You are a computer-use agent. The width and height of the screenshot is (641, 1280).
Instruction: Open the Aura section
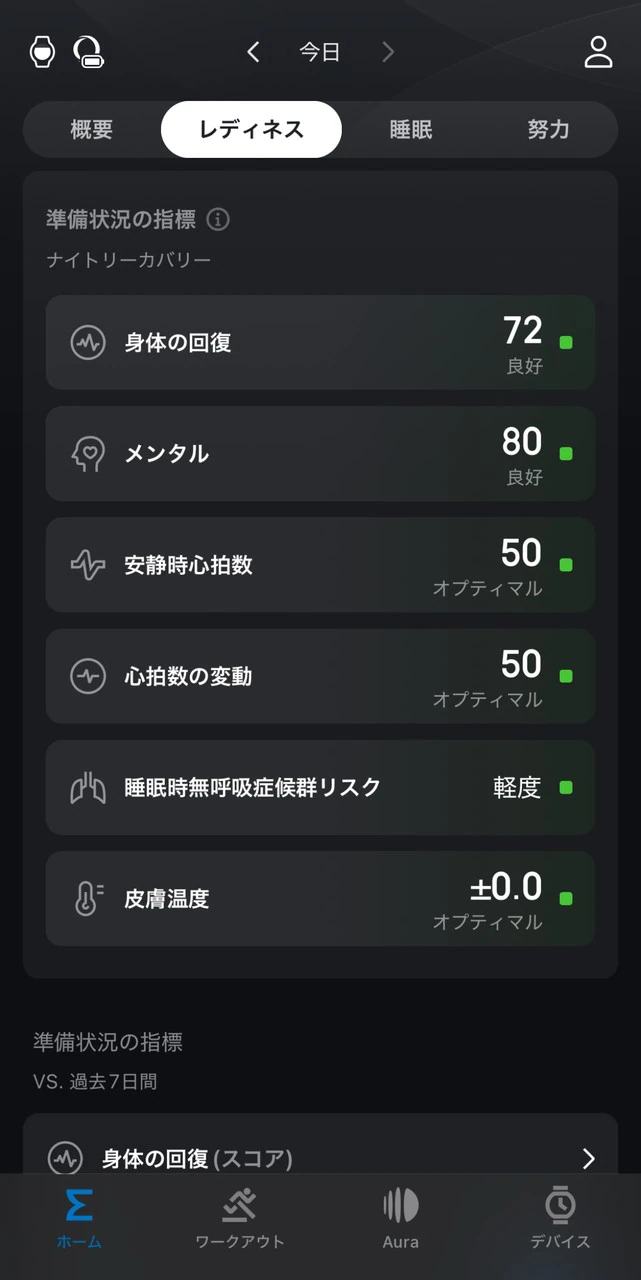[400, 1219]
